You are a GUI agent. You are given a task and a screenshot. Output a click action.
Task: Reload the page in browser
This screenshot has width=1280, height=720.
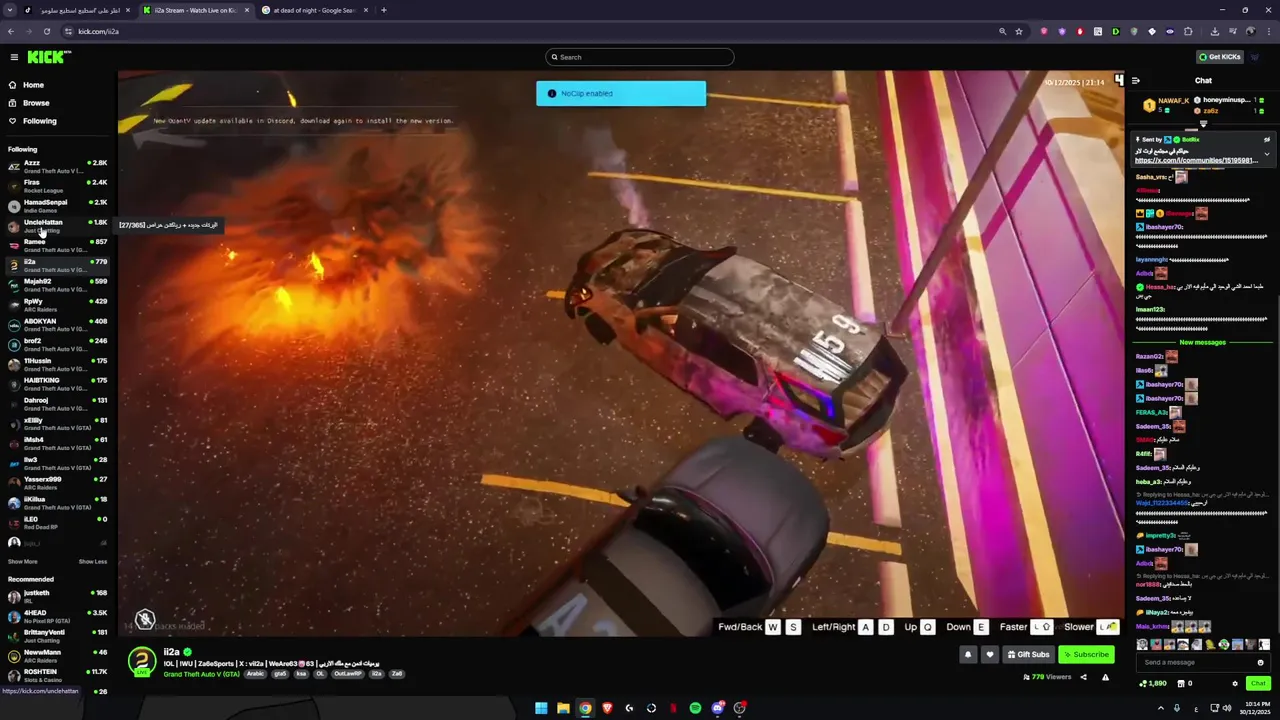46,31
